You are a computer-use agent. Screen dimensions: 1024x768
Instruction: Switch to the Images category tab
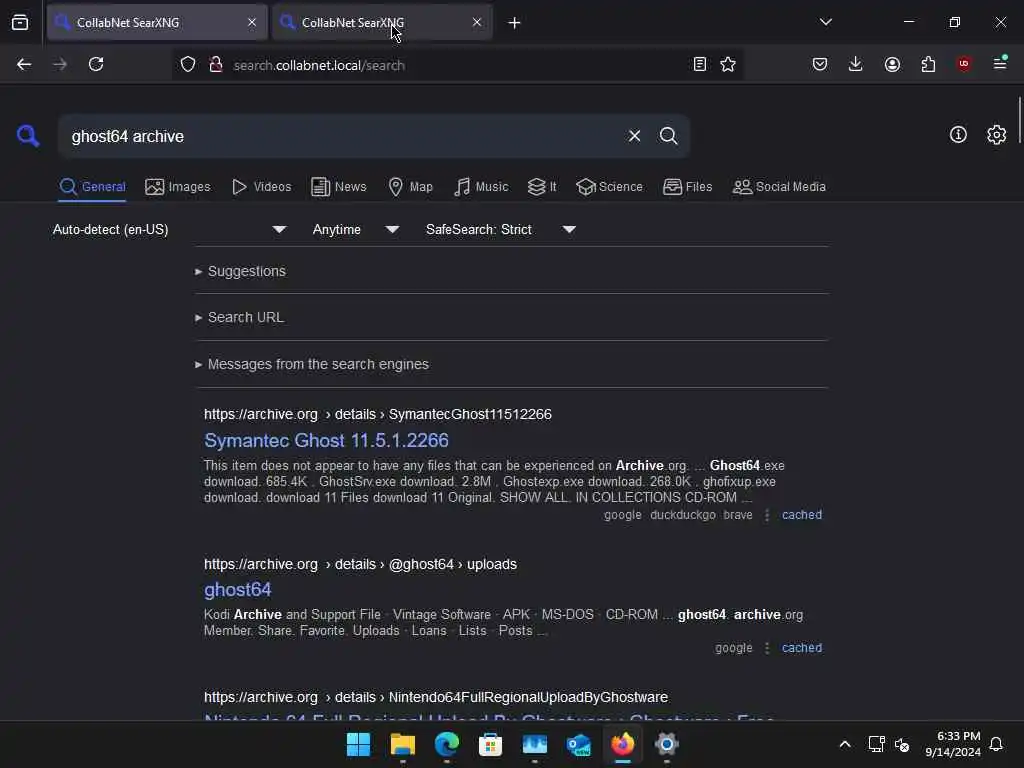178,187
